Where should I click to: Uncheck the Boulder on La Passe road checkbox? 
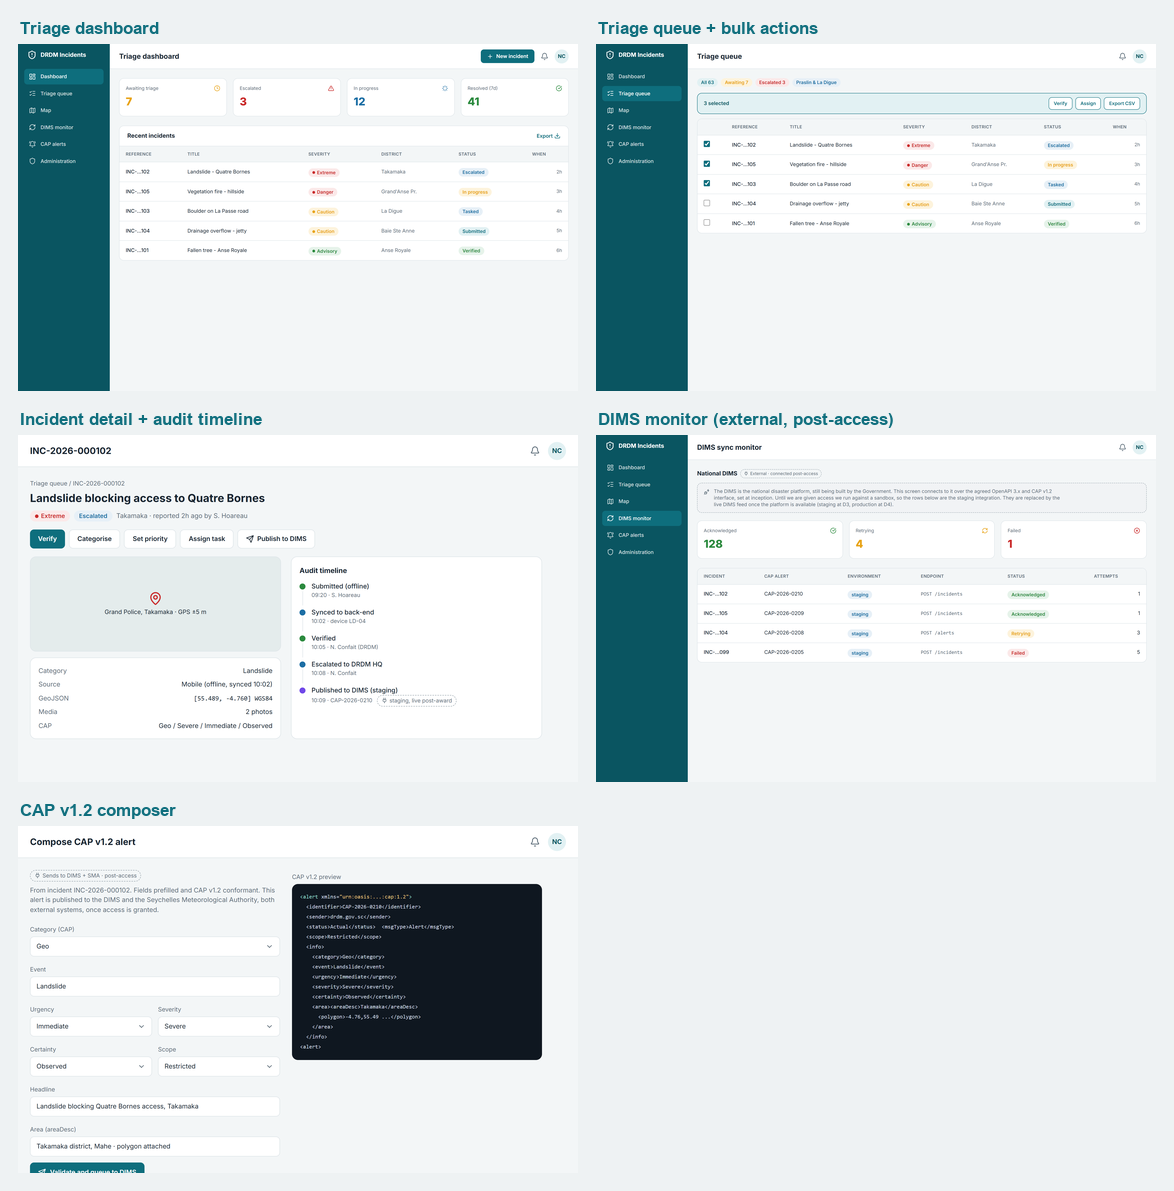(x=706, y=183)
